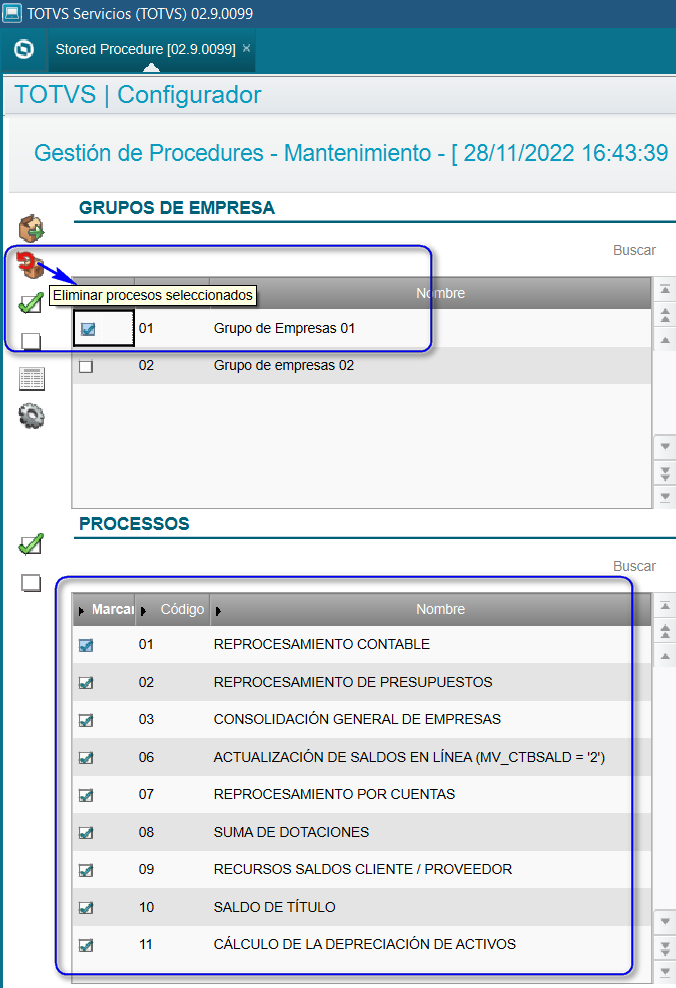The image size is (676, 988).
Task: Check Grupo de empresas 02 checkbox
Action: (x=86, y=366)
